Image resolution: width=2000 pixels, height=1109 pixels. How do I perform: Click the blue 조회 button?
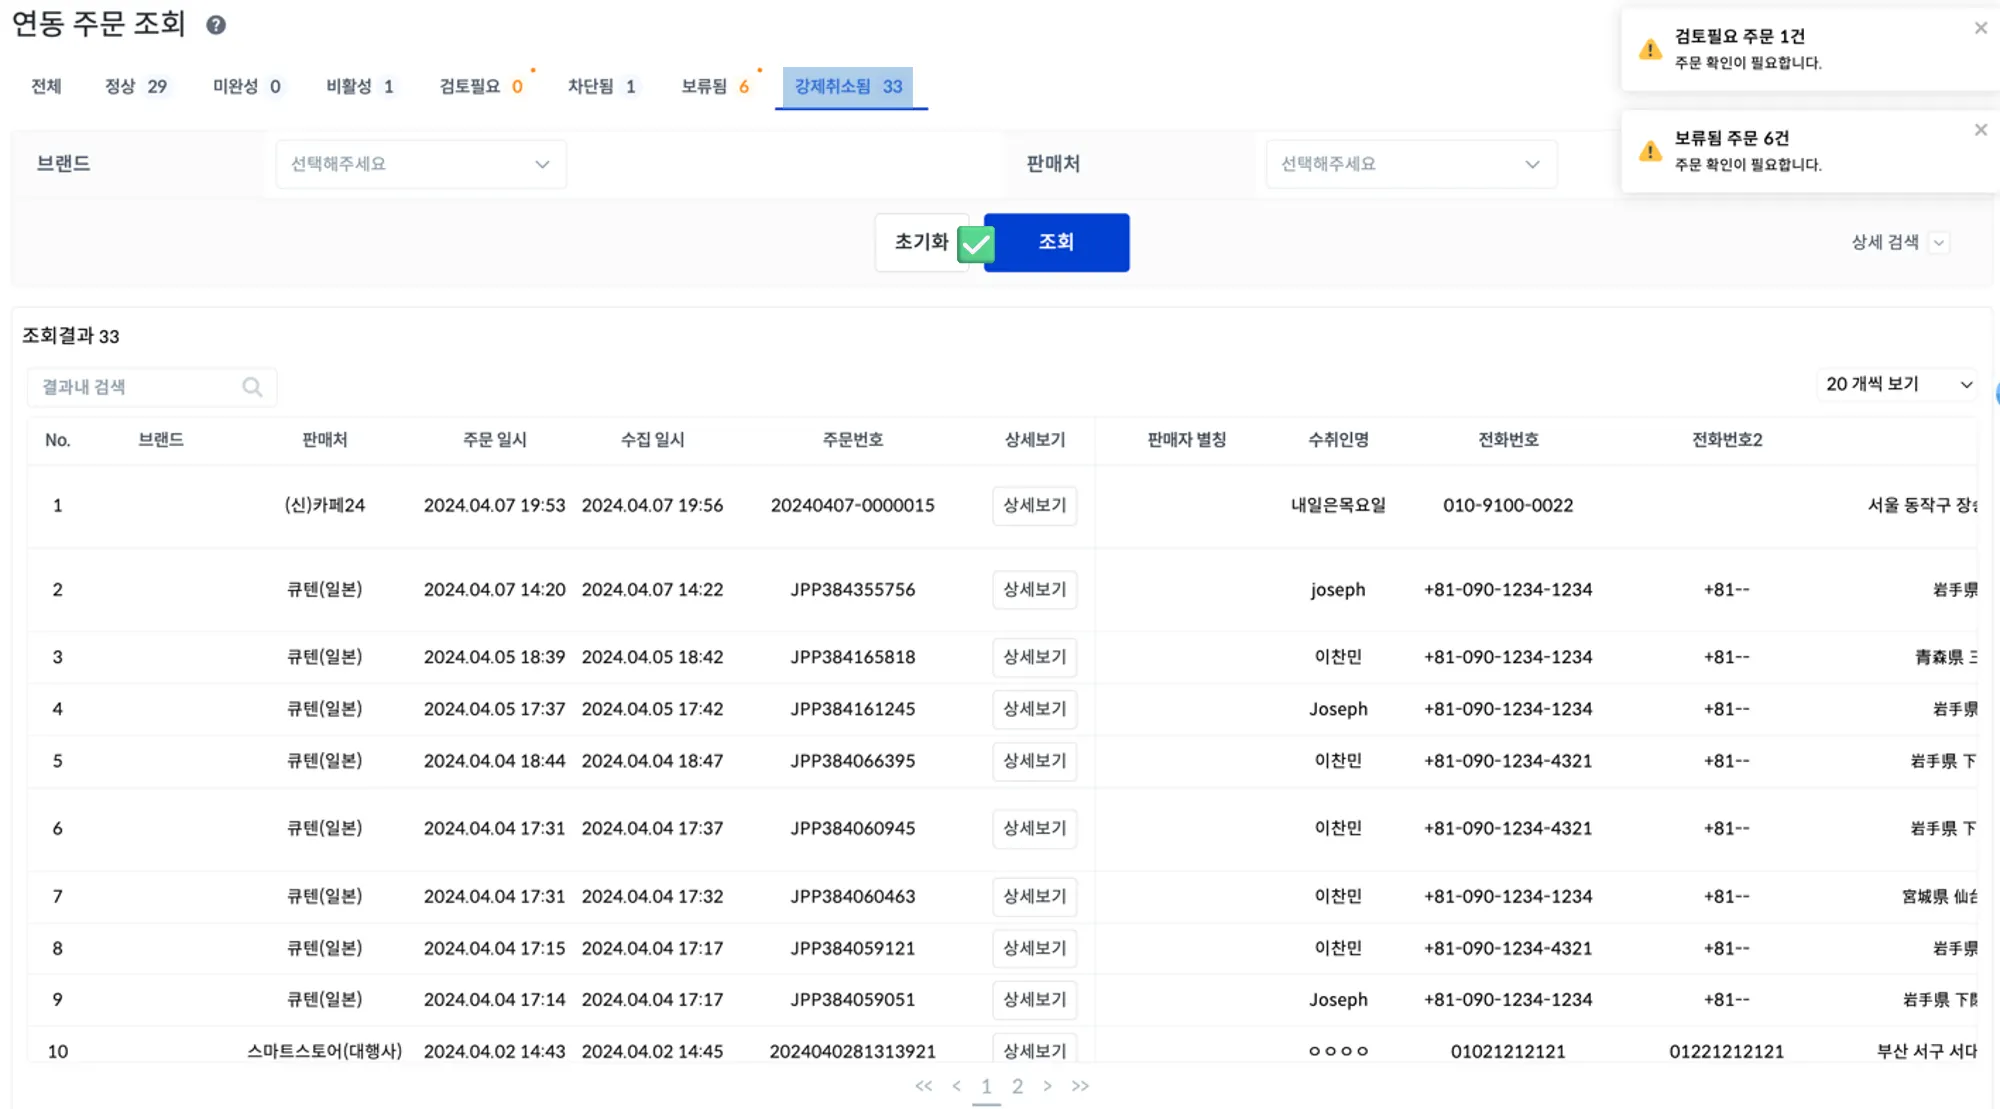1056,242
